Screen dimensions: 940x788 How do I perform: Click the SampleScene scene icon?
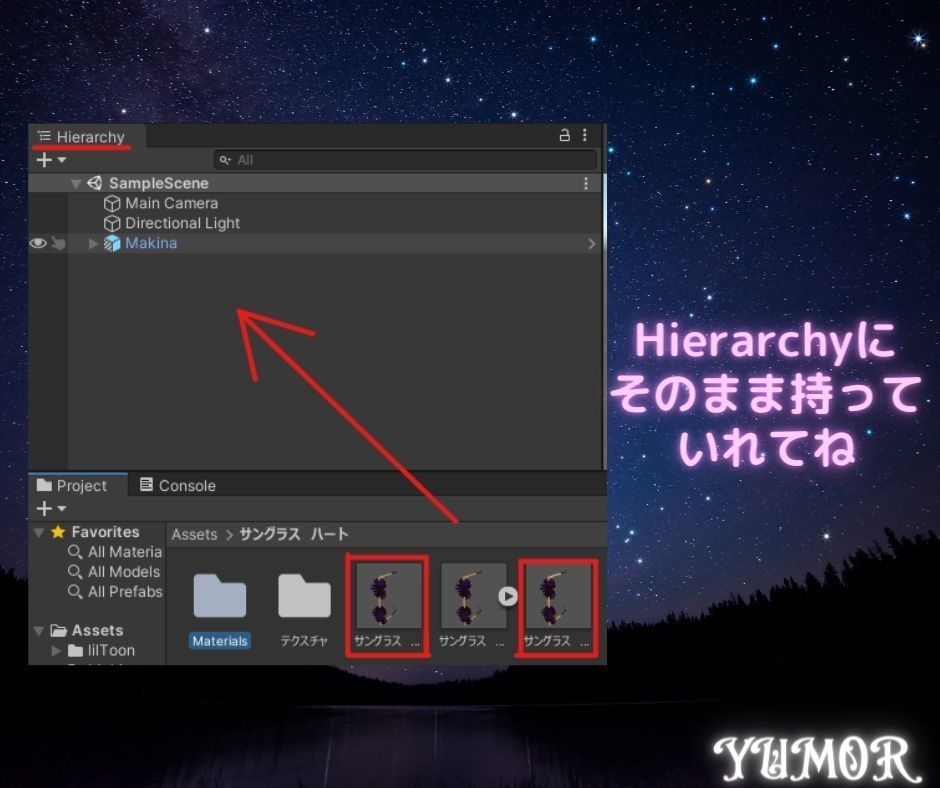[94, 183]
